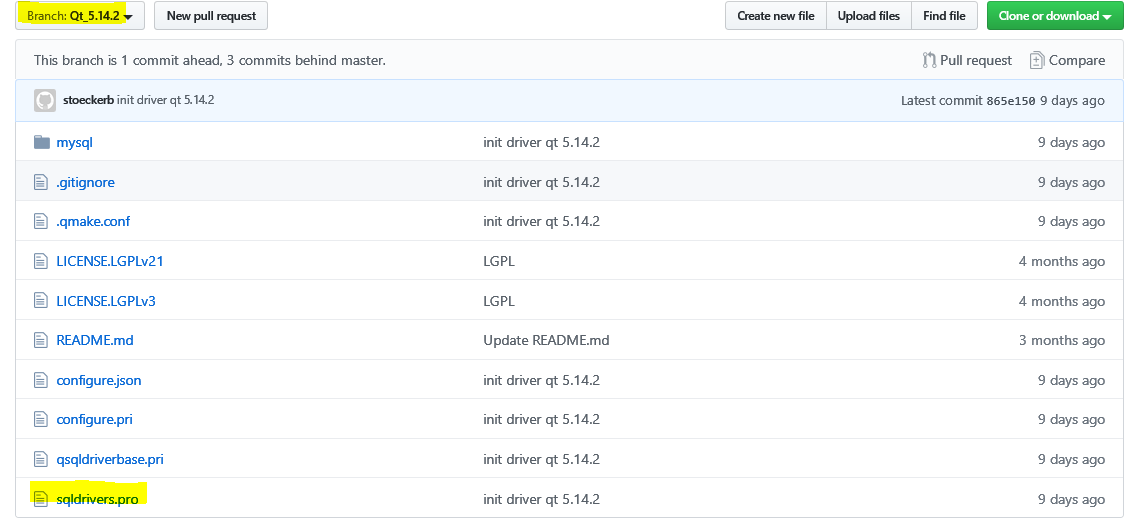Click the Find file button
The height and width of the screenshot is (529, 1134).
coord(944,15)
